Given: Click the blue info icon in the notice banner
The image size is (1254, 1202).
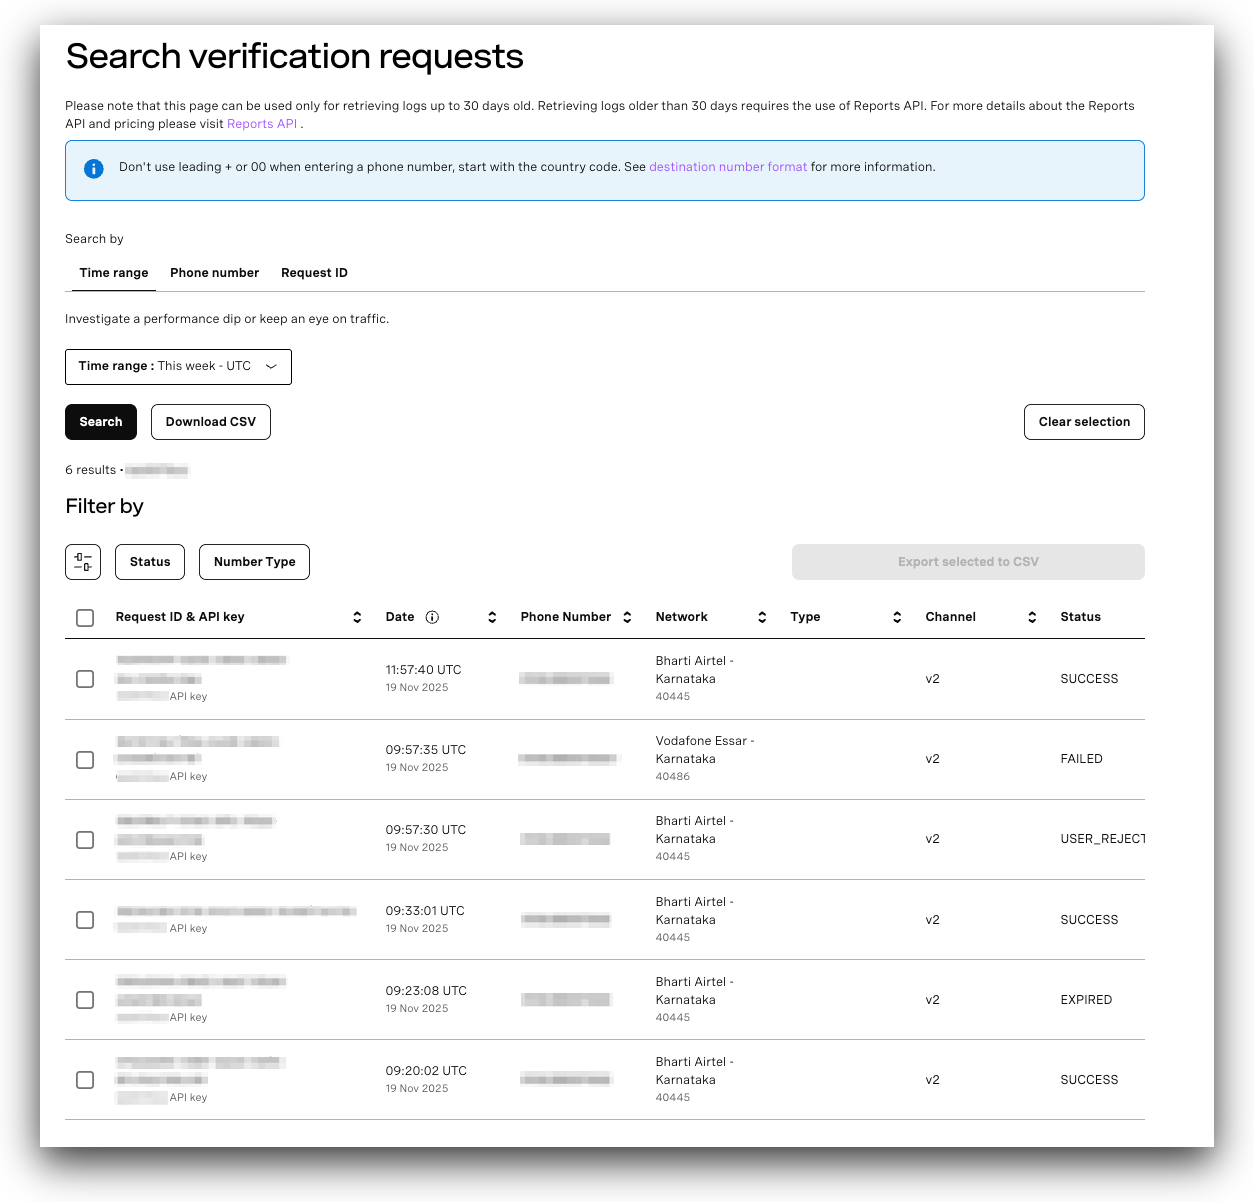Looking at the screenshot, I should [93, 168].
